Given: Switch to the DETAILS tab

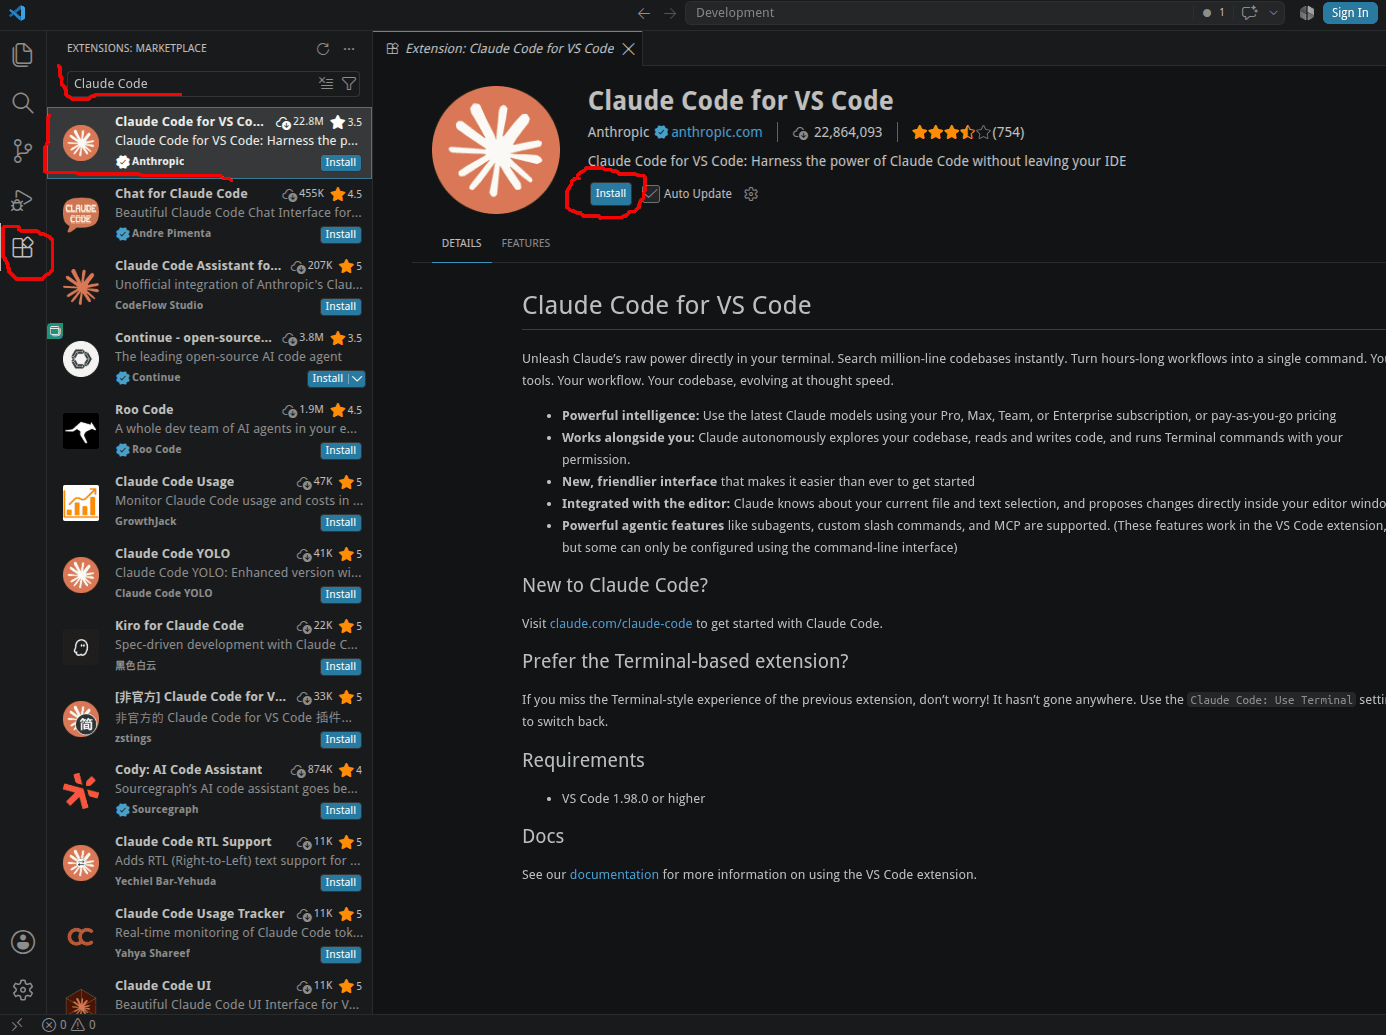Looking at the screenshot, I should pyautogui.click(x=462, y=243).
